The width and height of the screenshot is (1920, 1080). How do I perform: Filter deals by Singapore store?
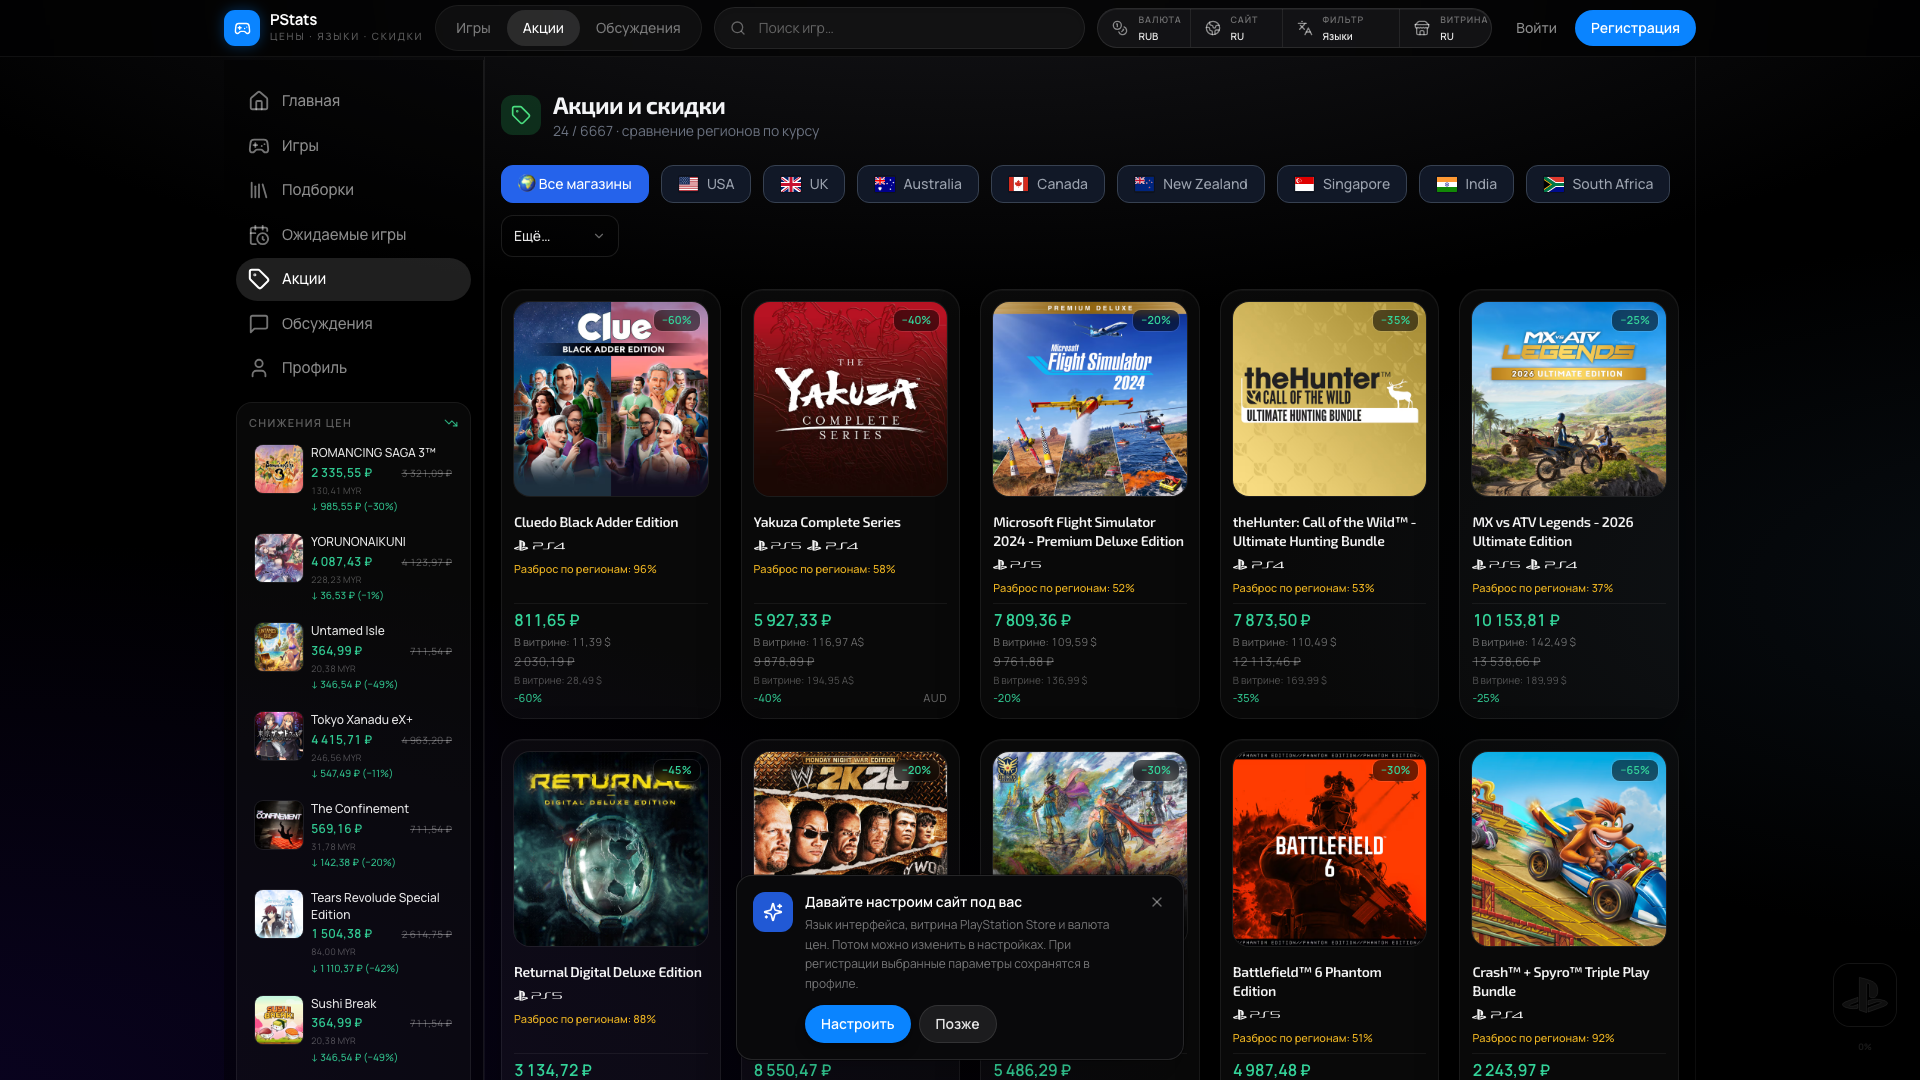(x=1342, y=184)
